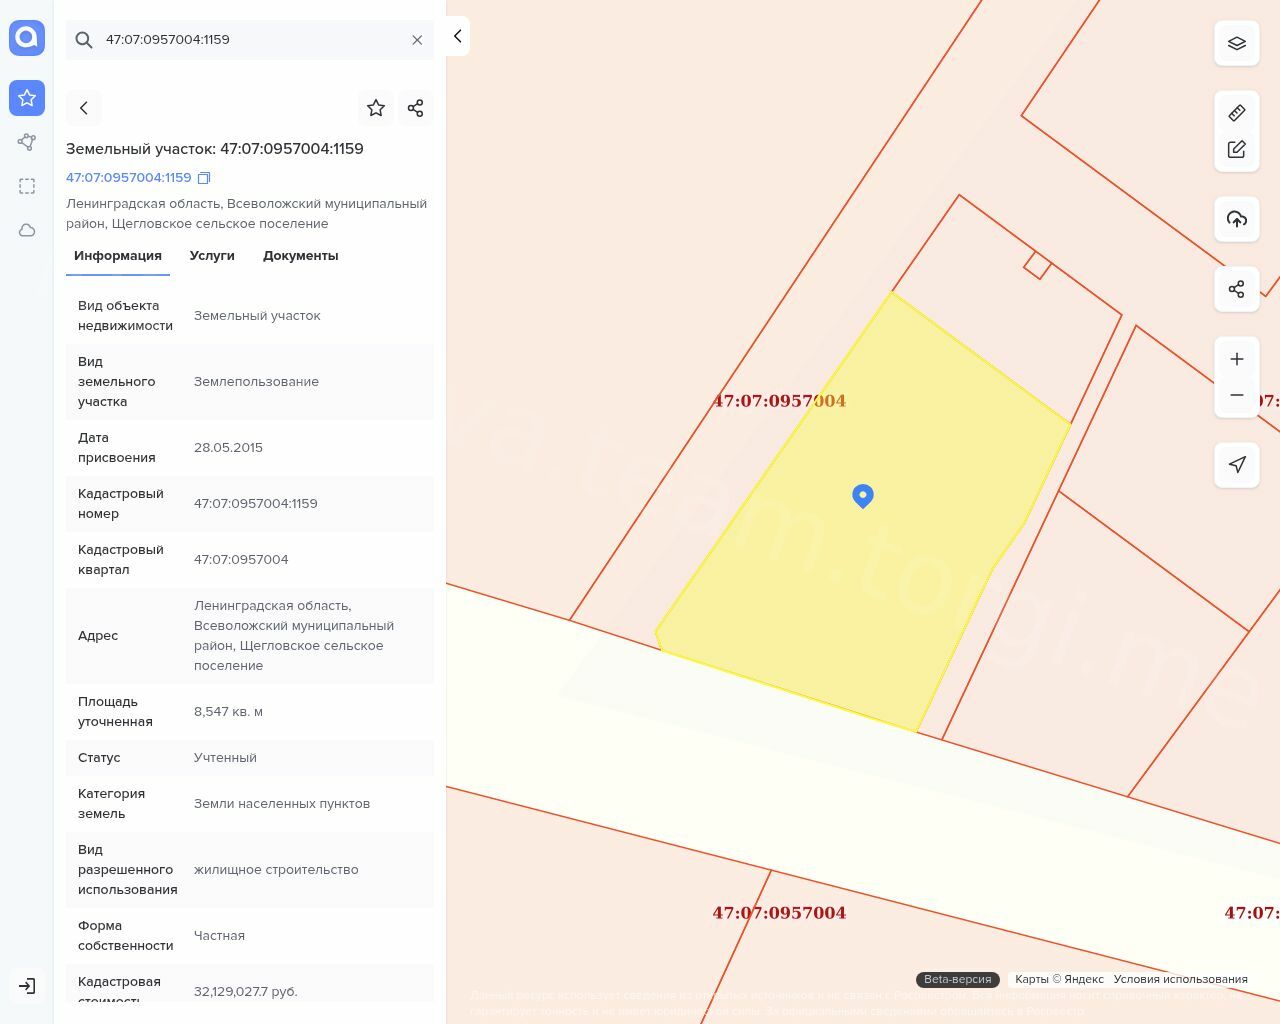The height and width of the screenshot is (1024, 1280).
Task: Share the parcel from panel header
Action: point(416,108)
